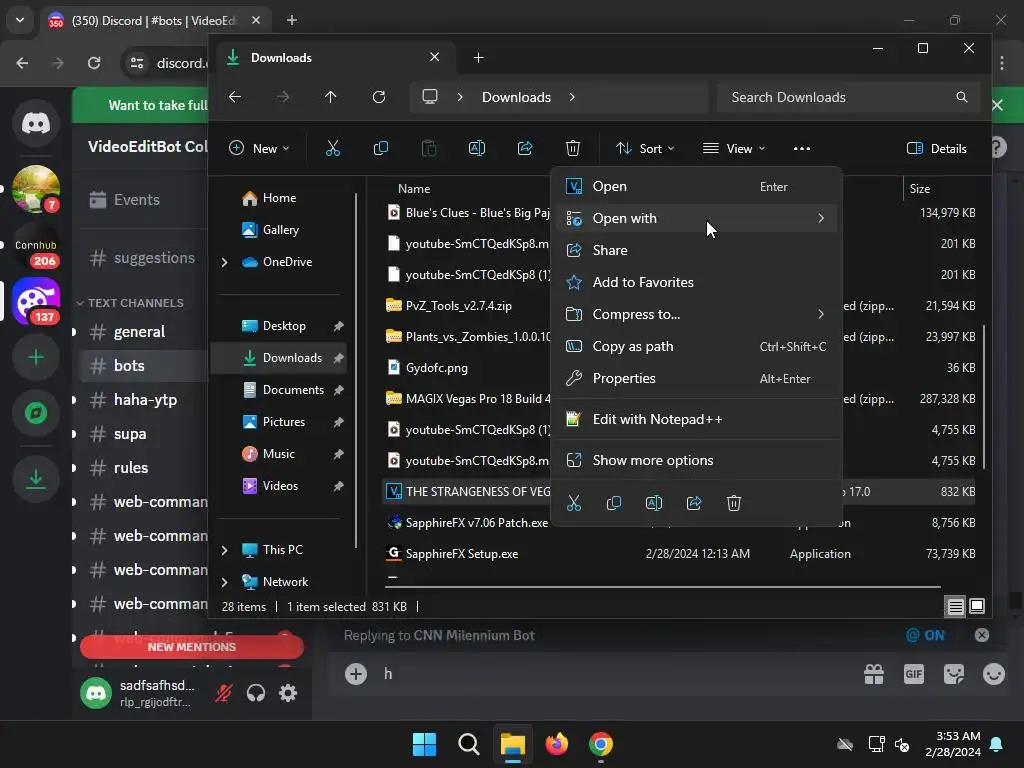Select Add to Favorites menu entry

tap(696, 283)
